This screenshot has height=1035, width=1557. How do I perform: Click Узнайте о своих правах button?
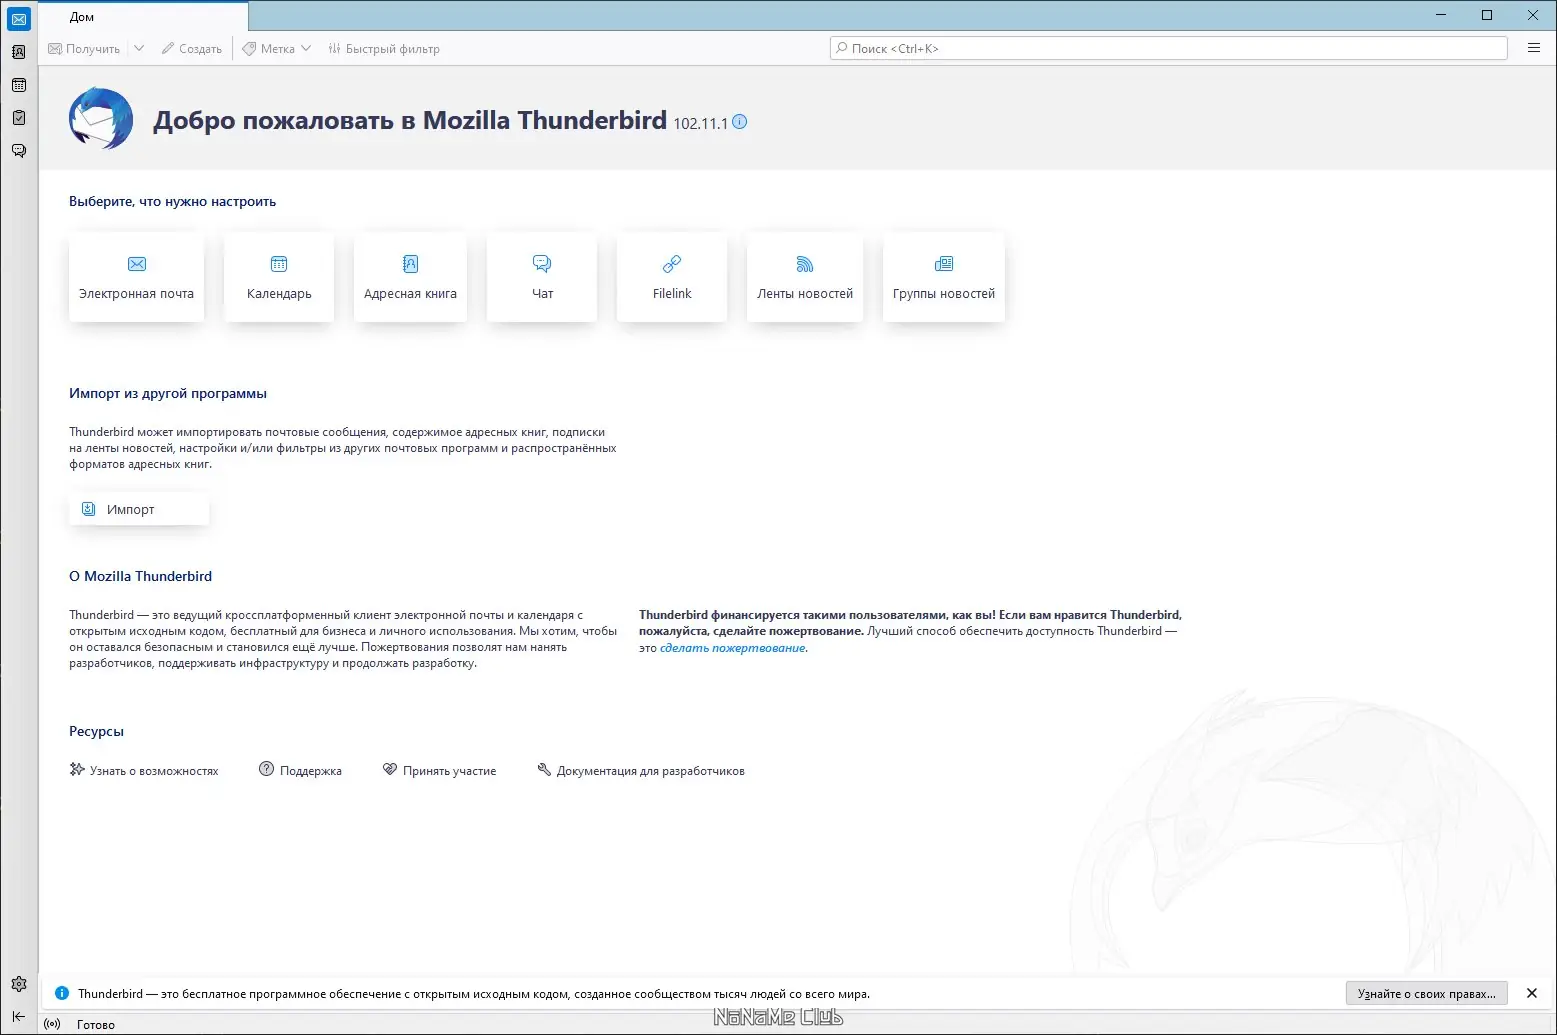pyautogui.click(x=1427, y=993)
